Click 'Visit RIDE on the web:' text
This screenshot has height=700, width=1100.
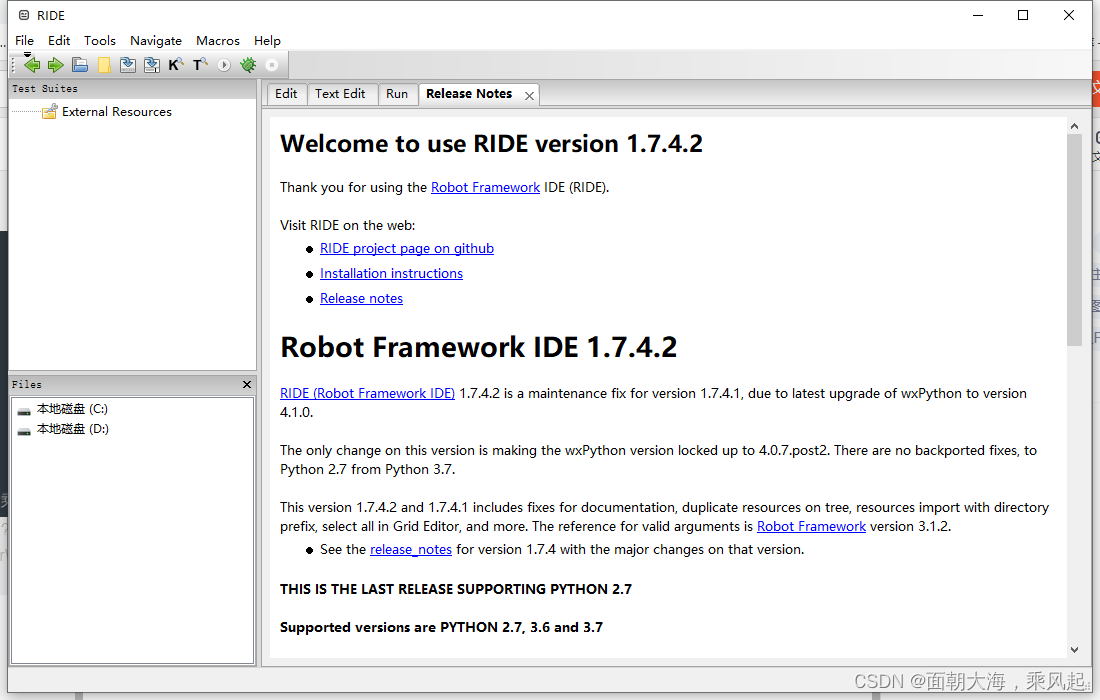point(347,225)
